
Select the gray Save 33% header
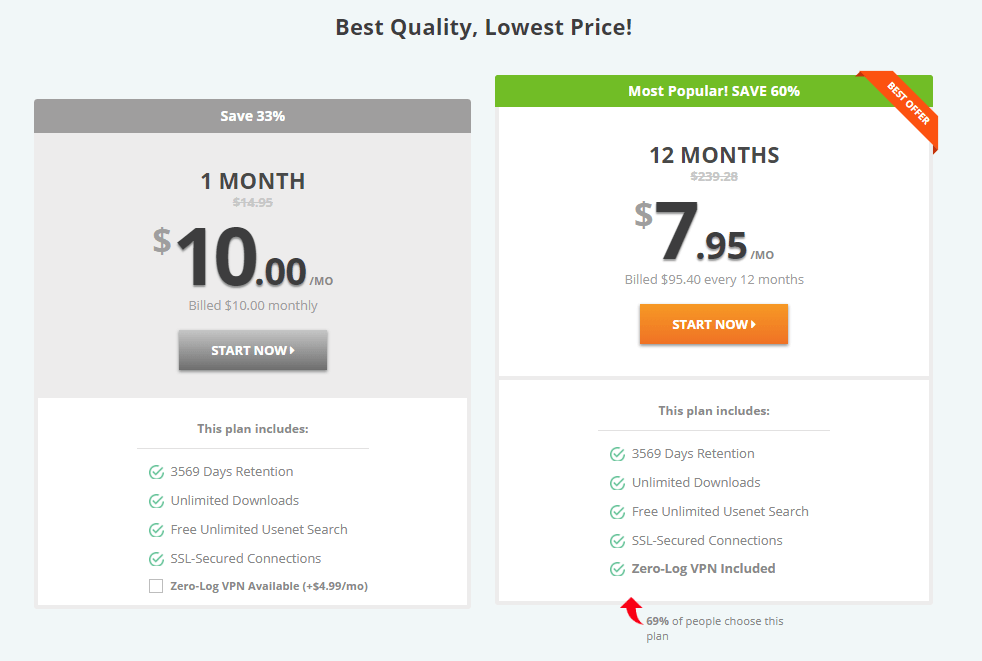(252, 116)
